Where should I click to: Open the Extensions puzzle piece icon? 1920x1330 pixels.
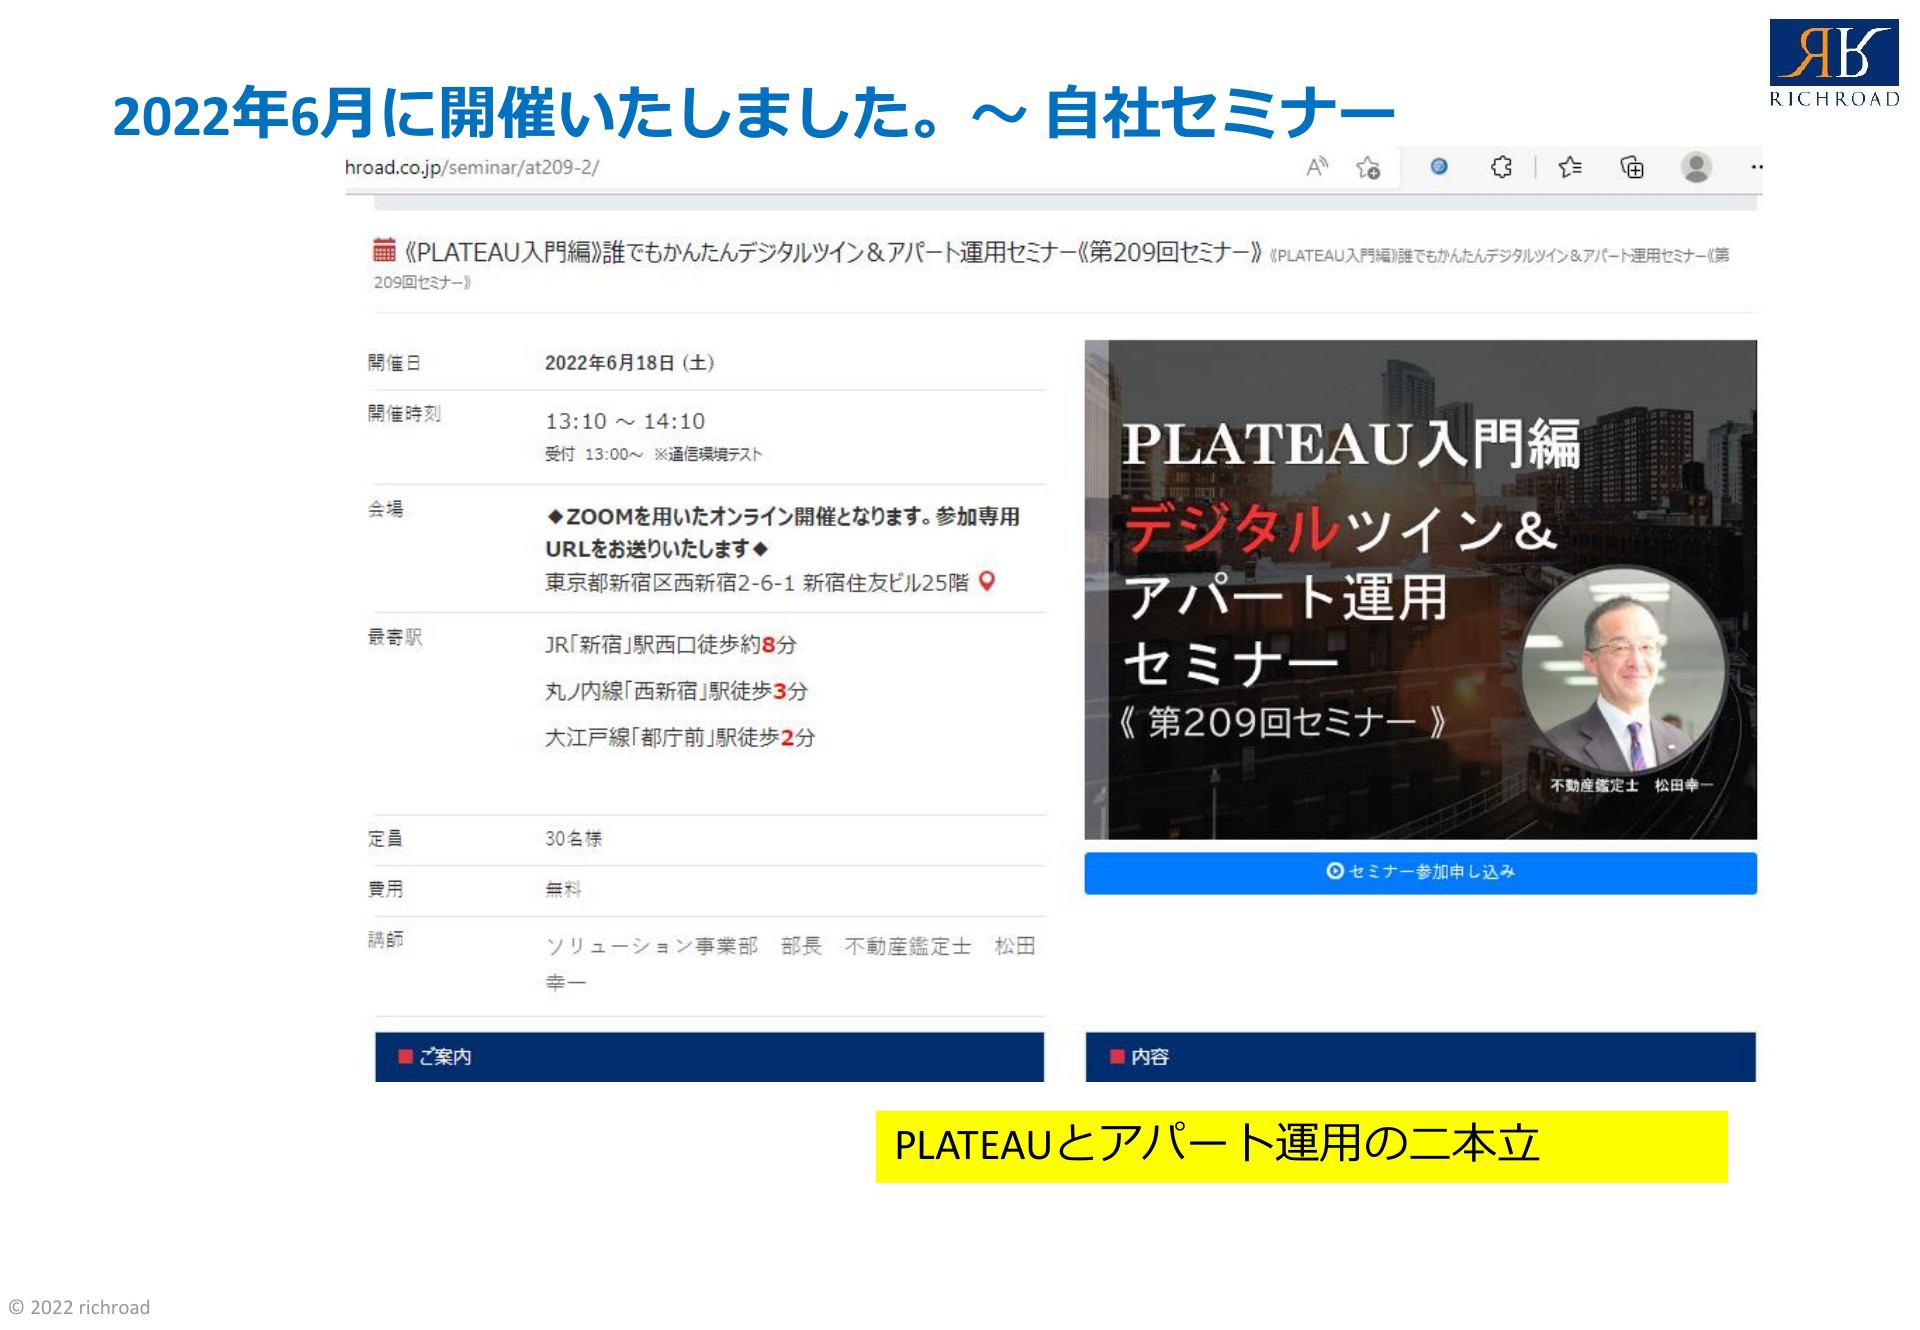click(1501, 167)
